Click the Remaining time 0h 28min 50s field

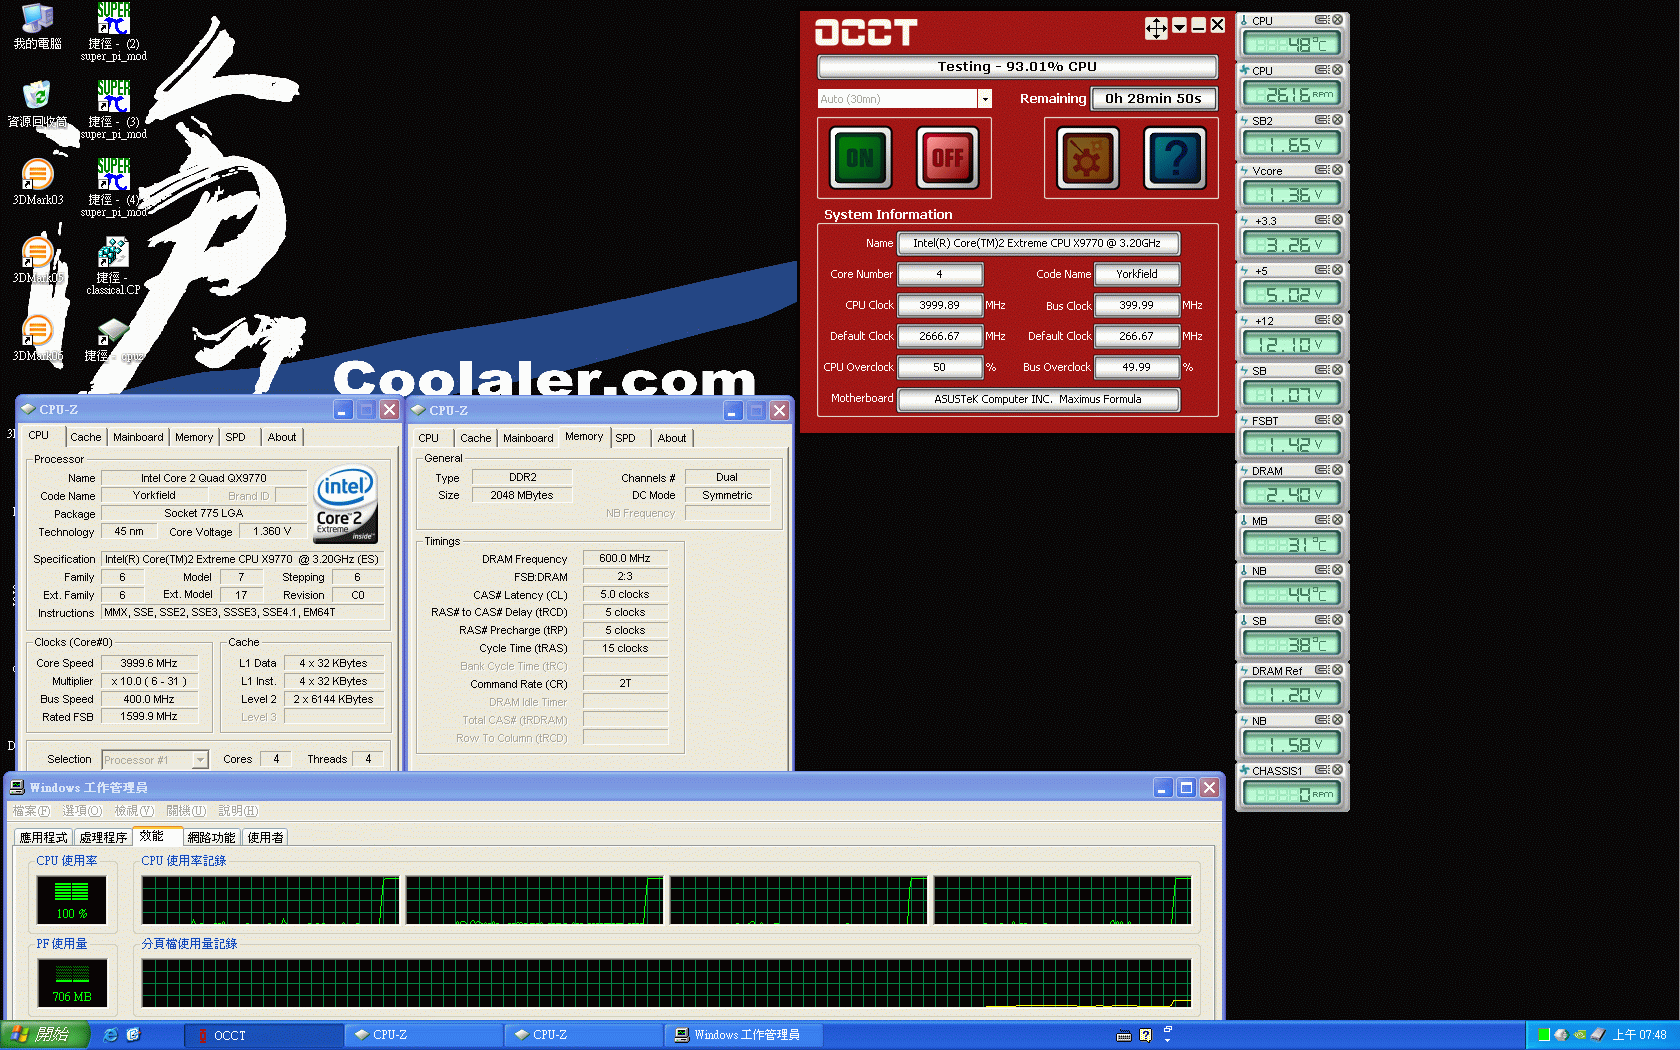click(1153, 98)
